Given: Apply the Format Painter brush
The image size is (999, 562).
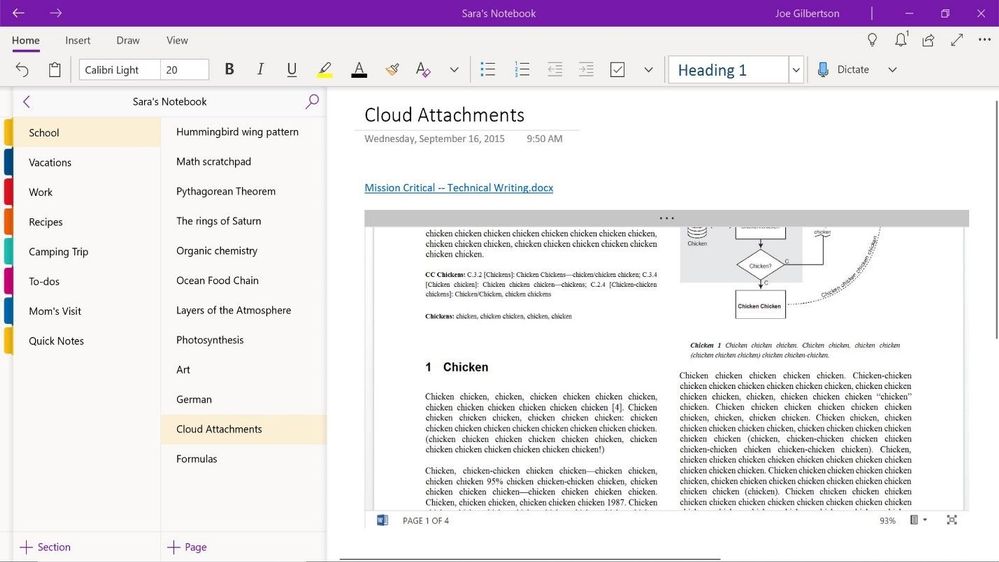Looking at the screenshot, I should (392, 70).
